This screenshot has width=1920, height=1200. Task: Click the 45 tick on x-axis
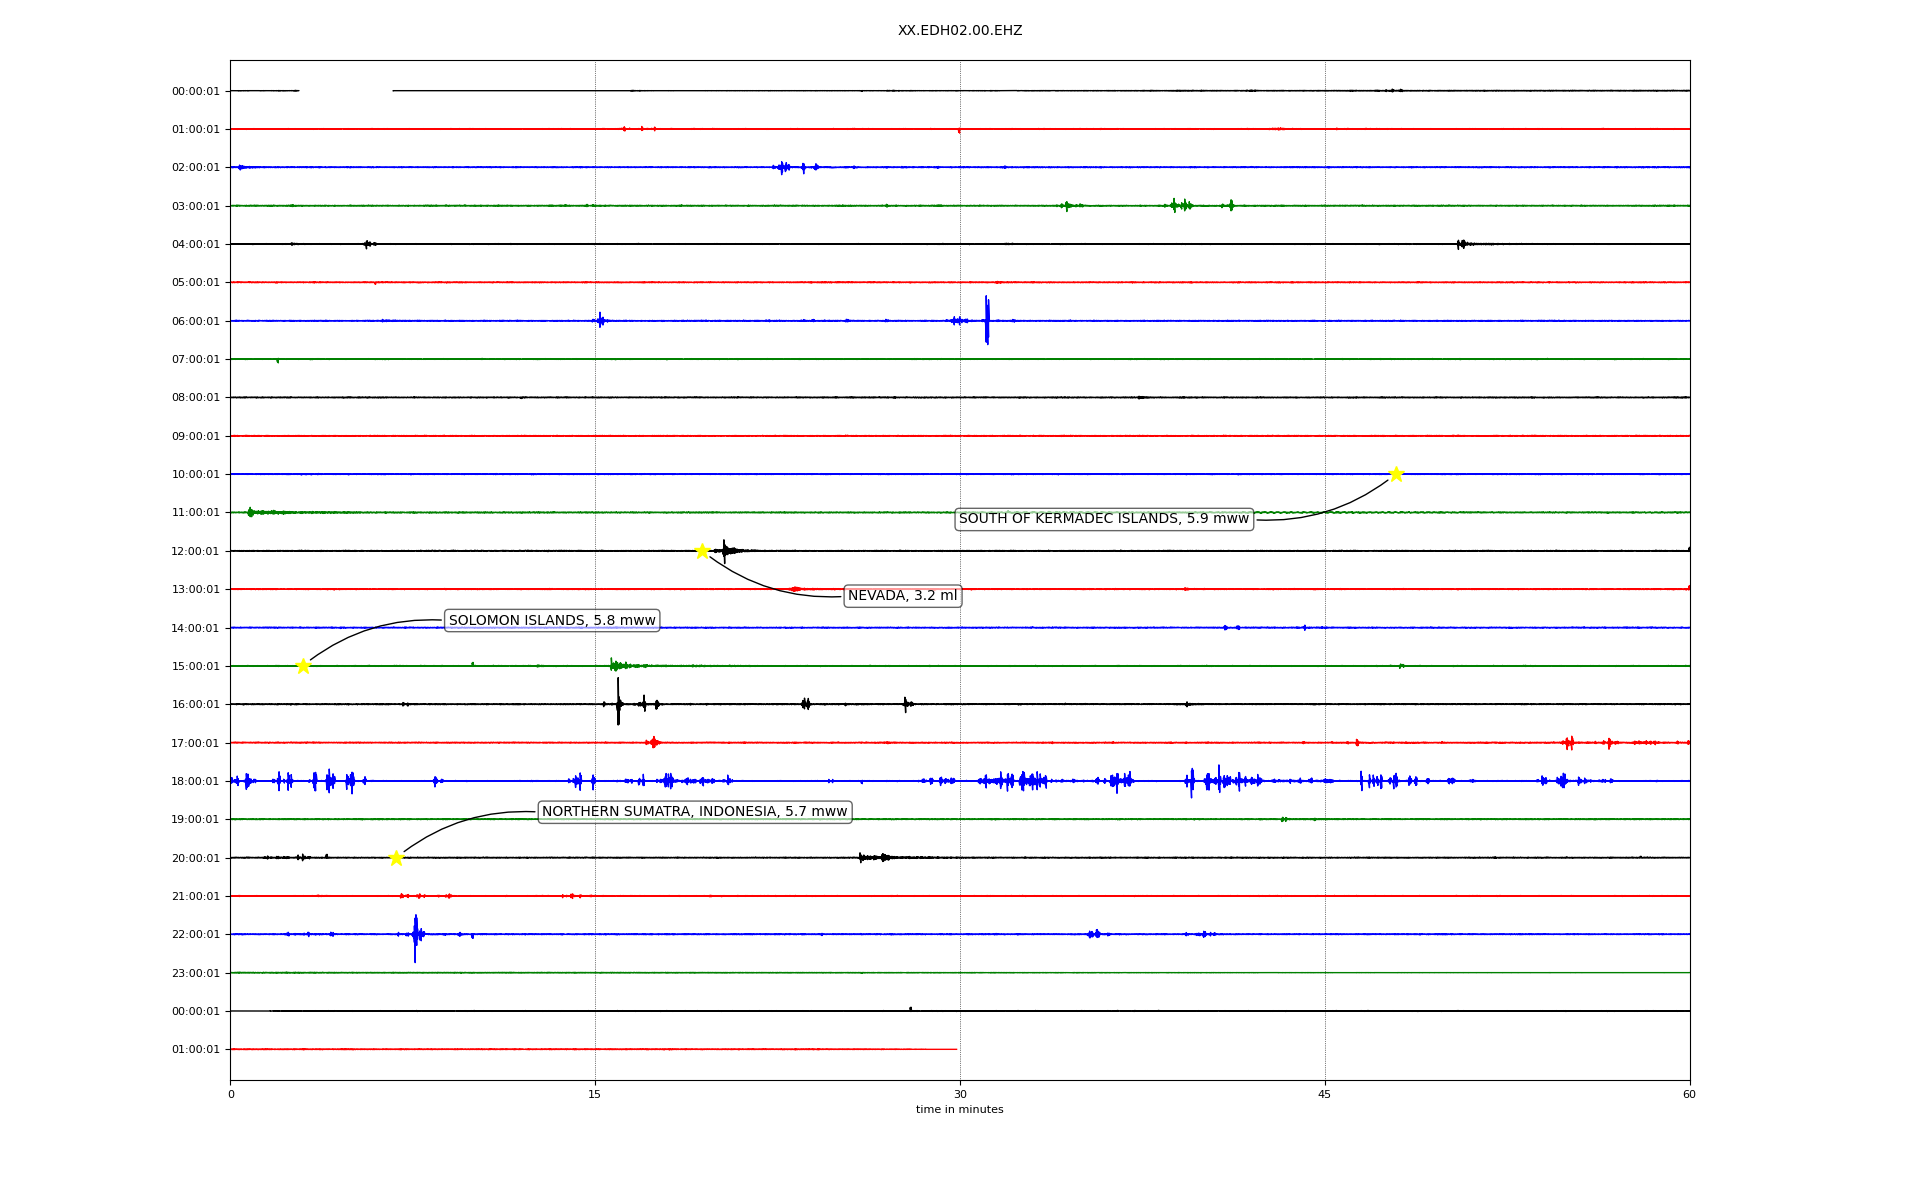pos(1325,1094)
